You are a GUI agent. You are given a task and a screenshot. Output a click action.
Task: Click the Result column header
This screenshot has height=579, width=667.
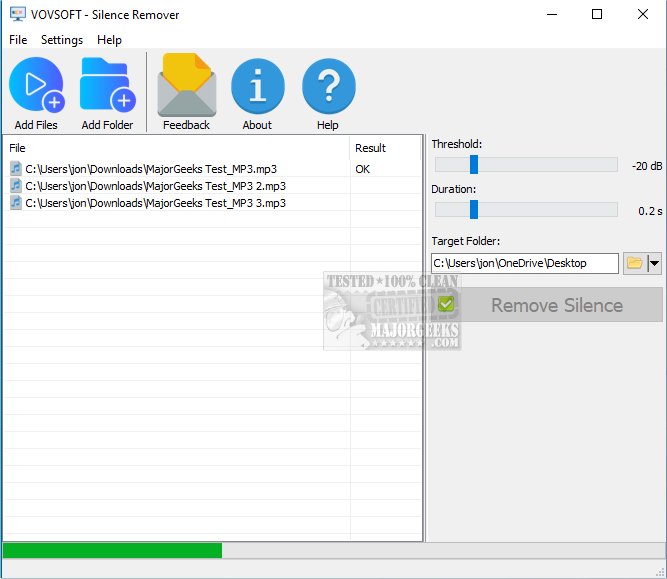[385, 148]
